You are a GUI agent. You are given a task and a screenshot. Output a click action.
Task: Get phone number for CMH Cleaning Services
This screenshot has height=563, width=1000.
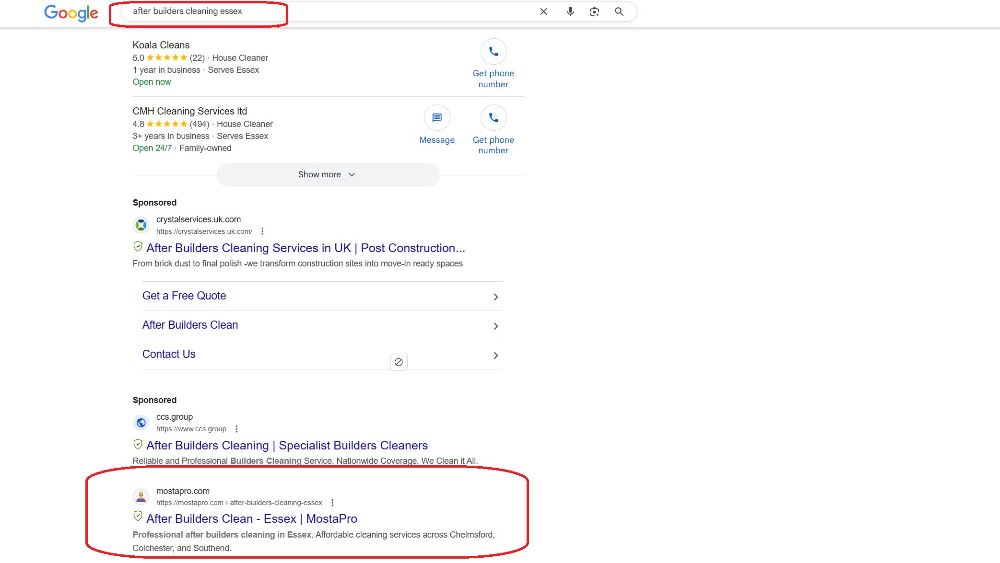pyautogui.click(x=493, y=119)
